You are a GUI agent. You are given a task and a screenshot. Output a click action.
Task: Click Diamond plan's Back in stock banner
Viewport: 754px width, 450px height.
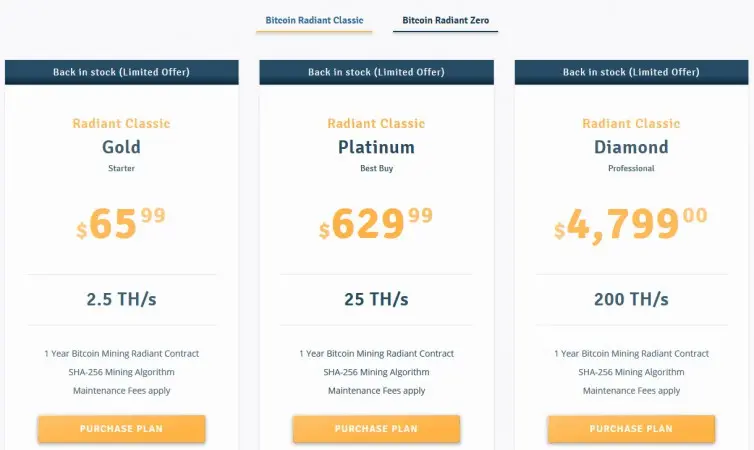[631, 72]
